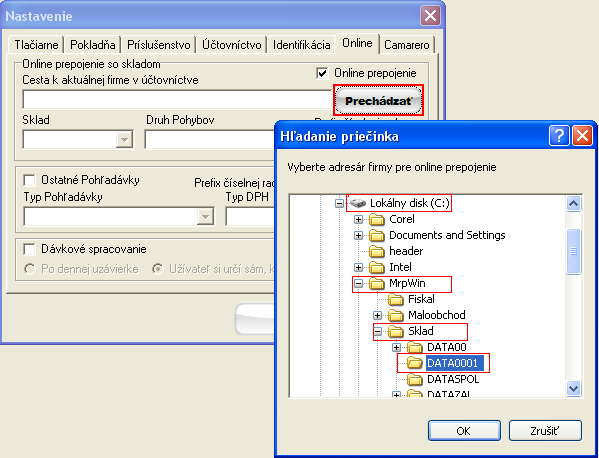This screenshot has height=458, width=599.
Task: Tick the Dávkové spracovanie checkbox
Action: pyautogui.click(x=29, y=249)
